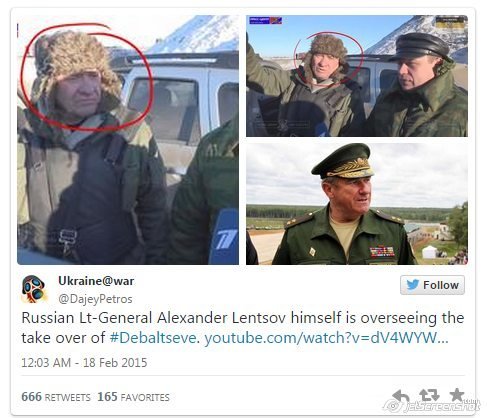
Task: Retweet using the retweet arrows icon
Action: 429,395
